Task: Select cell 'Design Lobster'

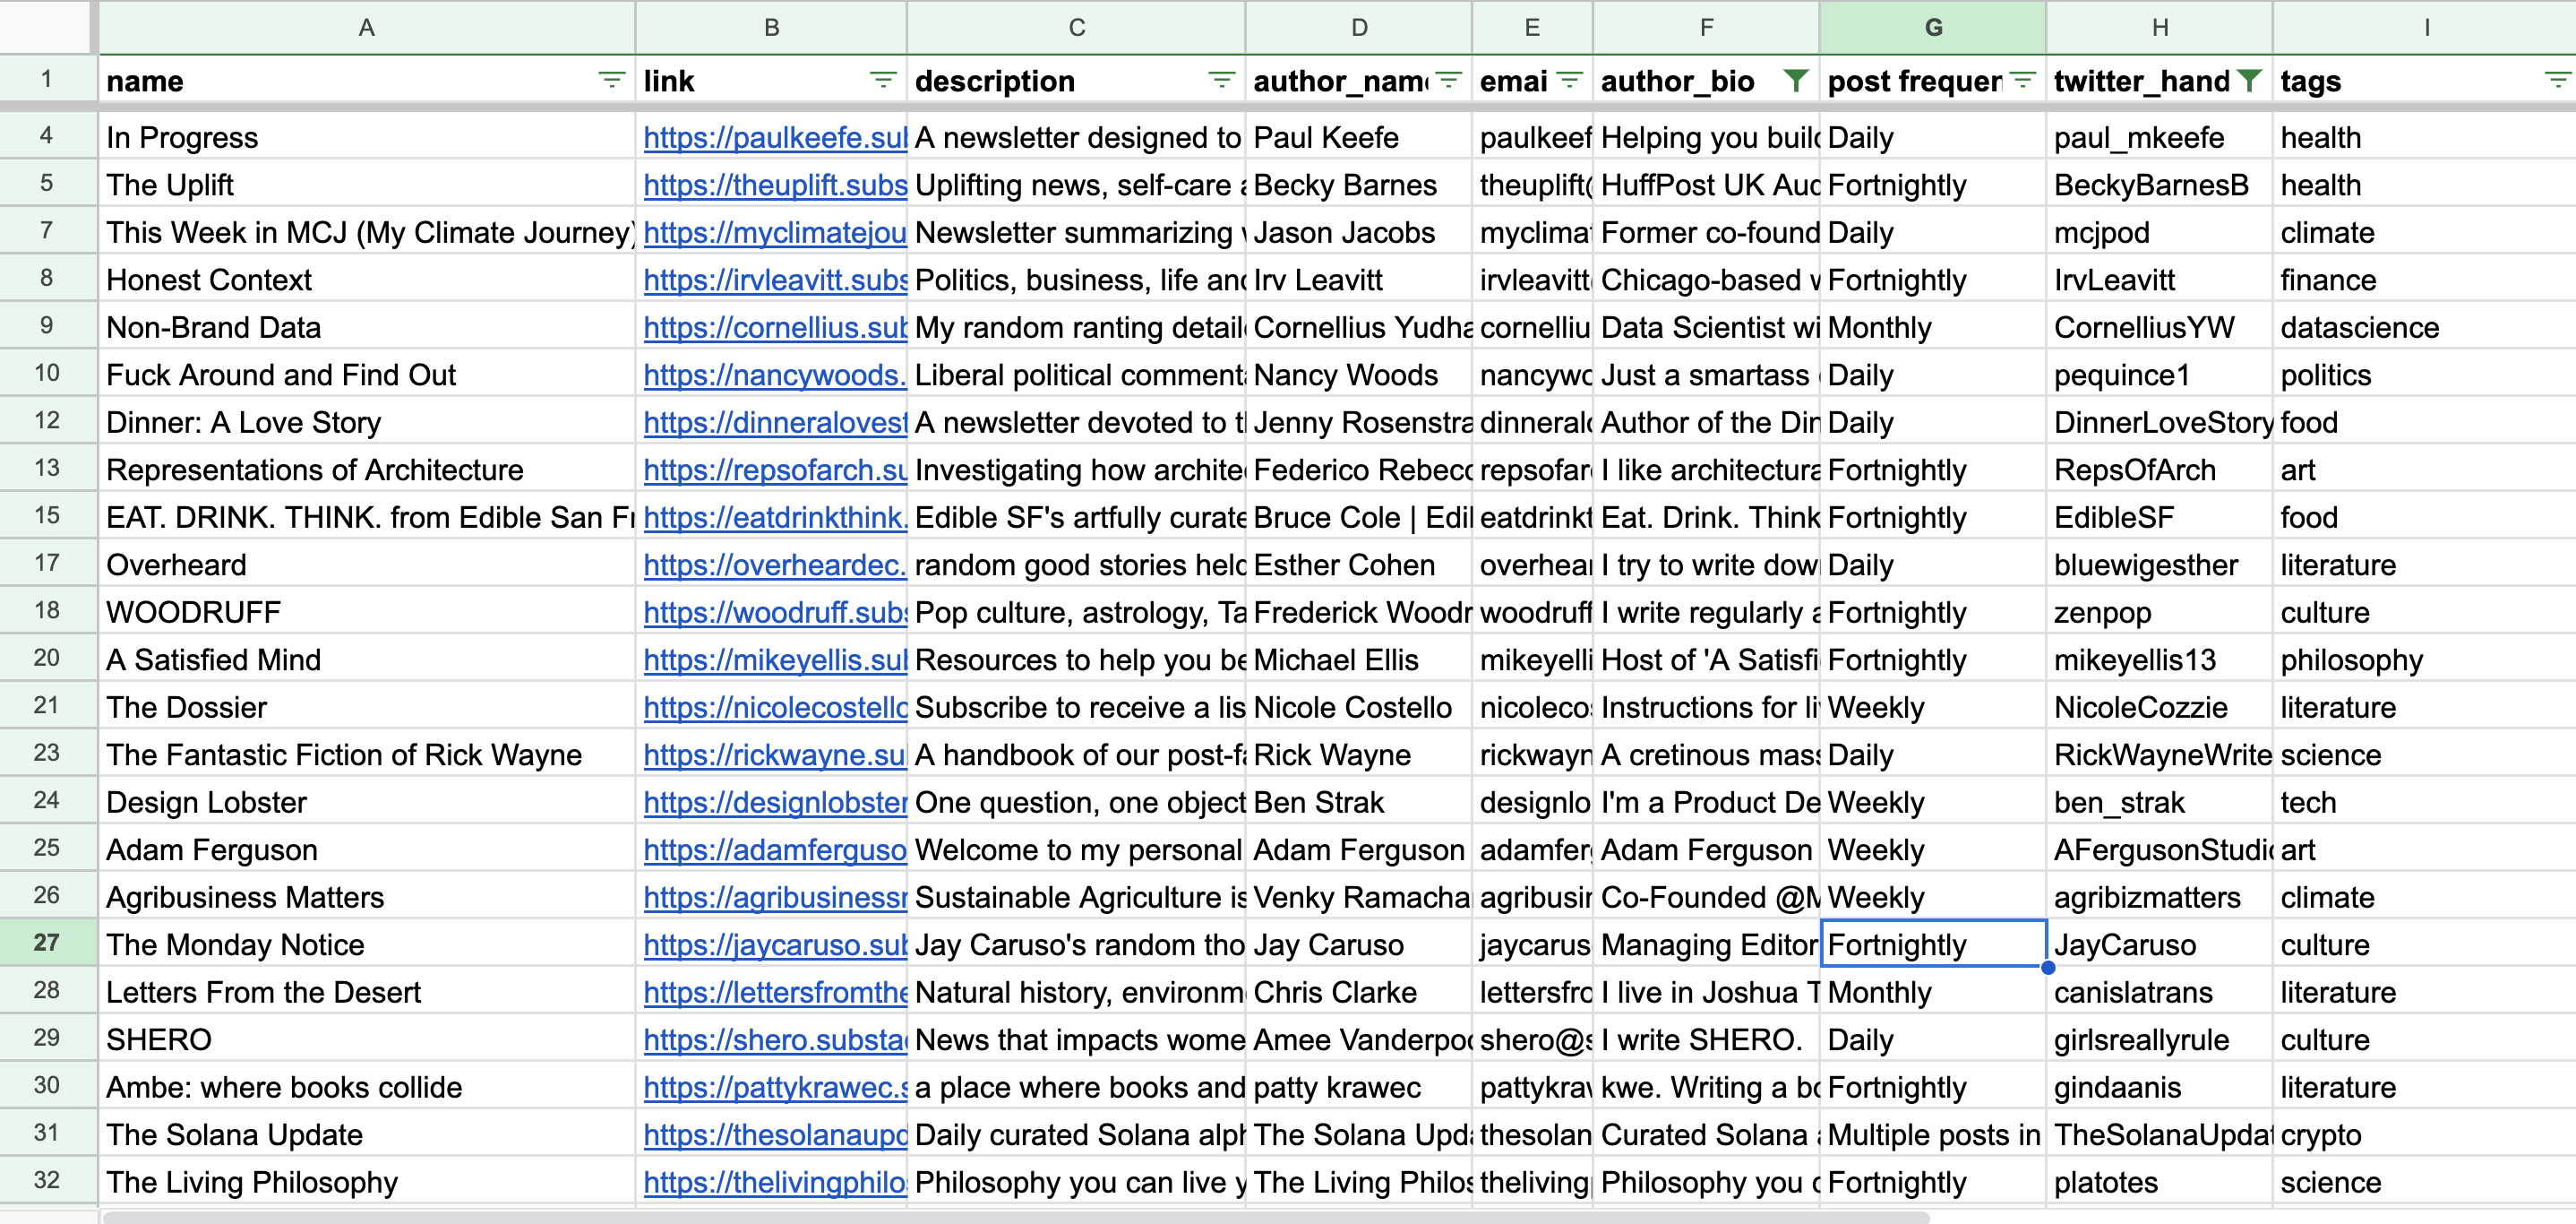Action: [367, 802]
